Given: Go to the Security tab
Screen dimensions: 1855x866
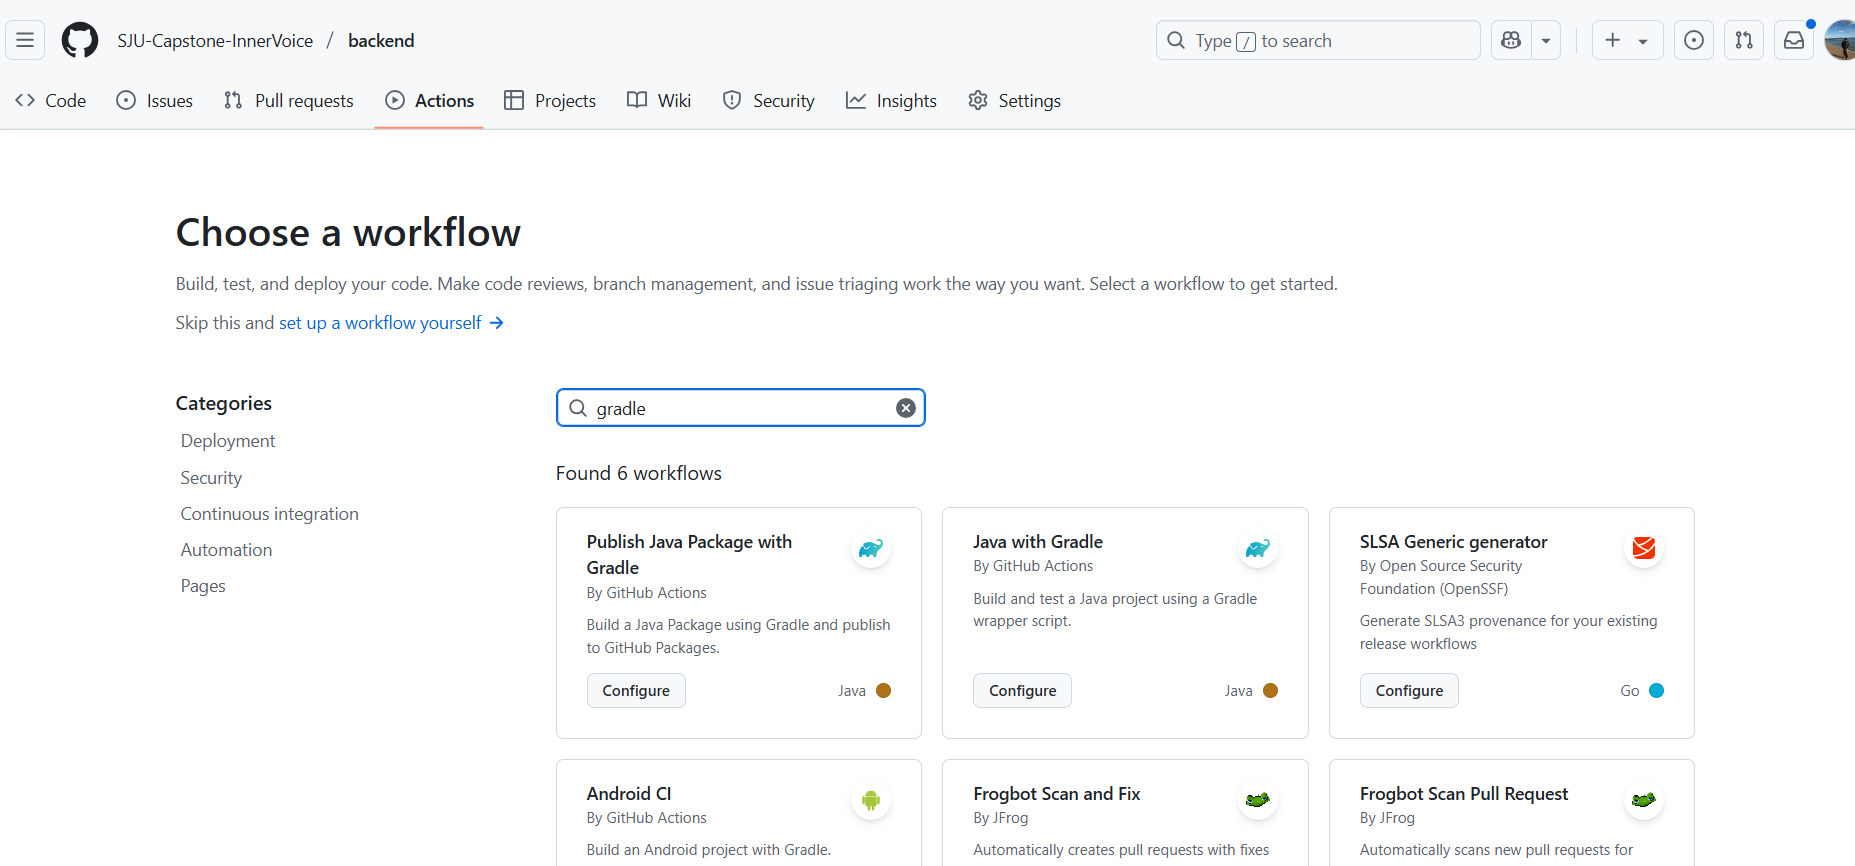Looking at the screenshot, I should tap(769, 100).
